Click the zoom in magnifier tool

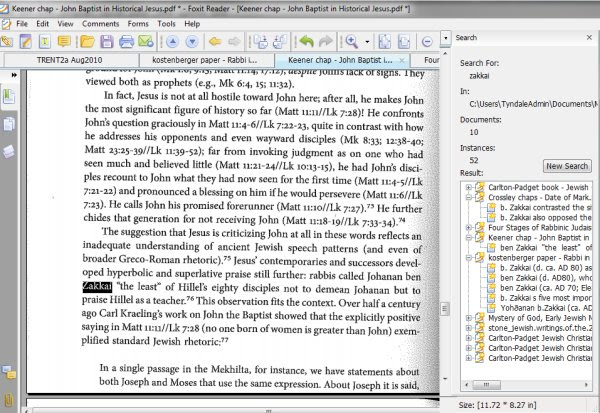pos(352,41)
